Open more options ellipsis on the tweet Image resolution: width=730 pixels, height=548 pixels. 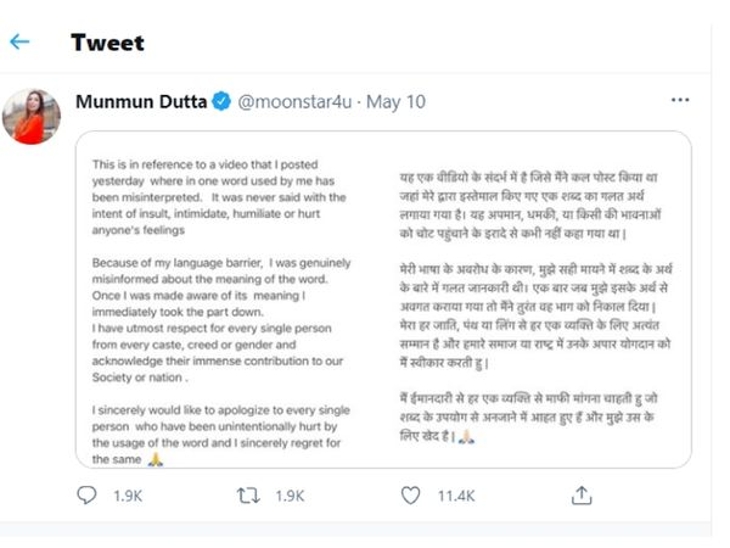pyautogui.click(x=680, y=100)
